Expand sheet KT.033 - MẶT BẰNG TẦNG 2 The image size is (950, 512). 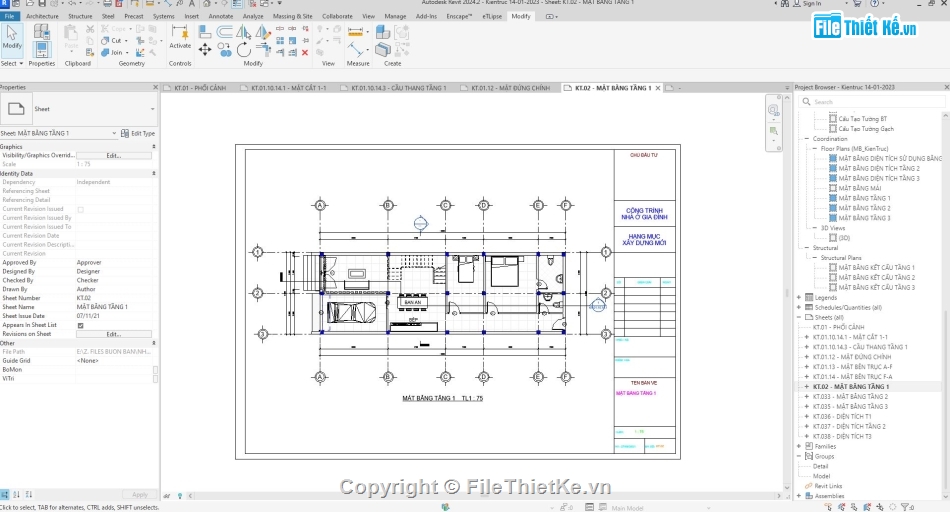coord(806,396)
